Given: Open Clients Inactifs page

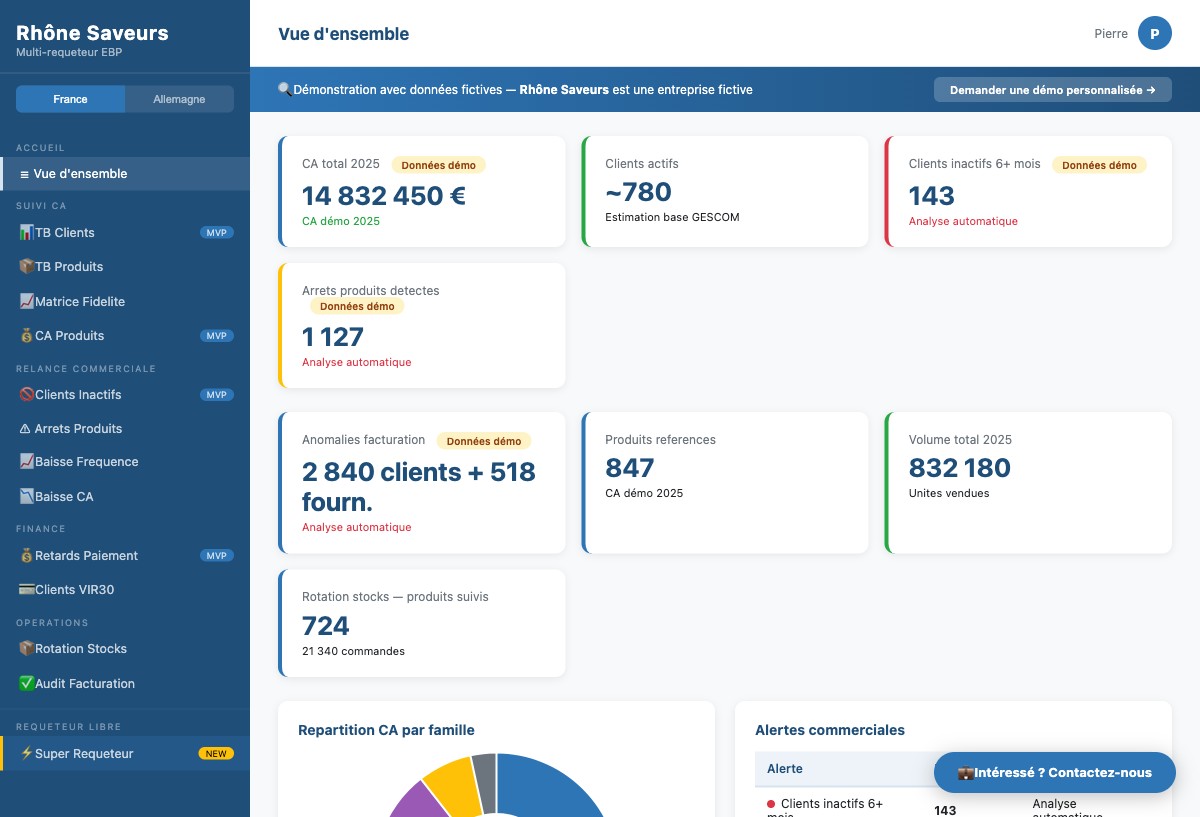Looking at the screenshot, I should coord(125,394).
